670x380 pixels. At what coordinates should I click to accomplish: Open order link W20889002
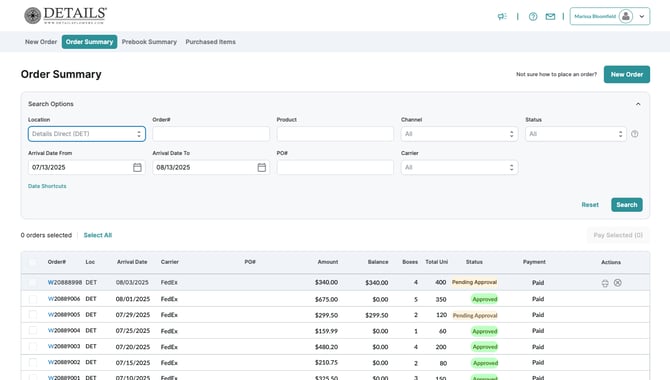tap(64, 362)
